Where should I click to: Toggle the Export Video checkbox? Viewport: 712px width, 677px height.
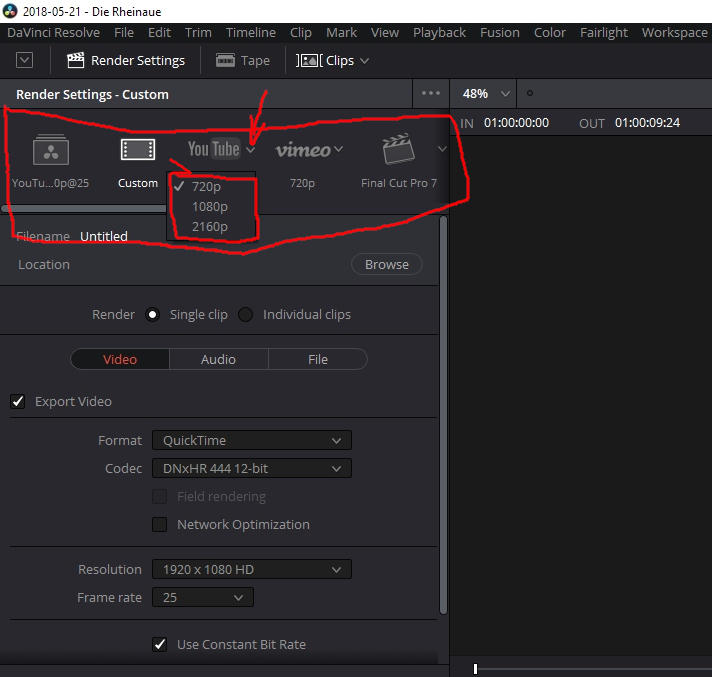pyautogui.click(x=18, y=401)
